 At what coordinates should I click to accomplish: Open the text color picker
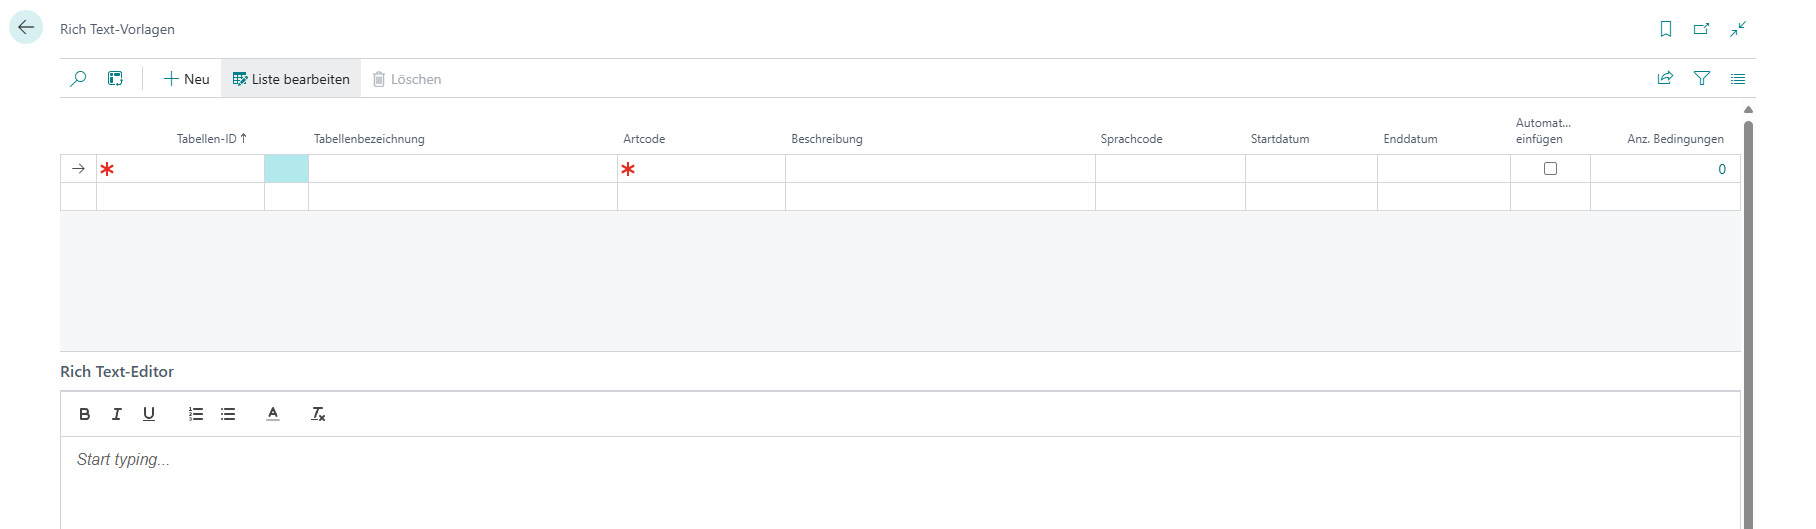click(273, 414)
